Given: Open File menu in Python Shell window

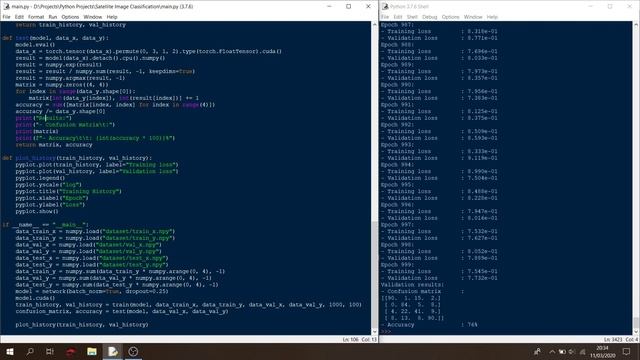Looking at the screenshot, I should click(385, 17).
